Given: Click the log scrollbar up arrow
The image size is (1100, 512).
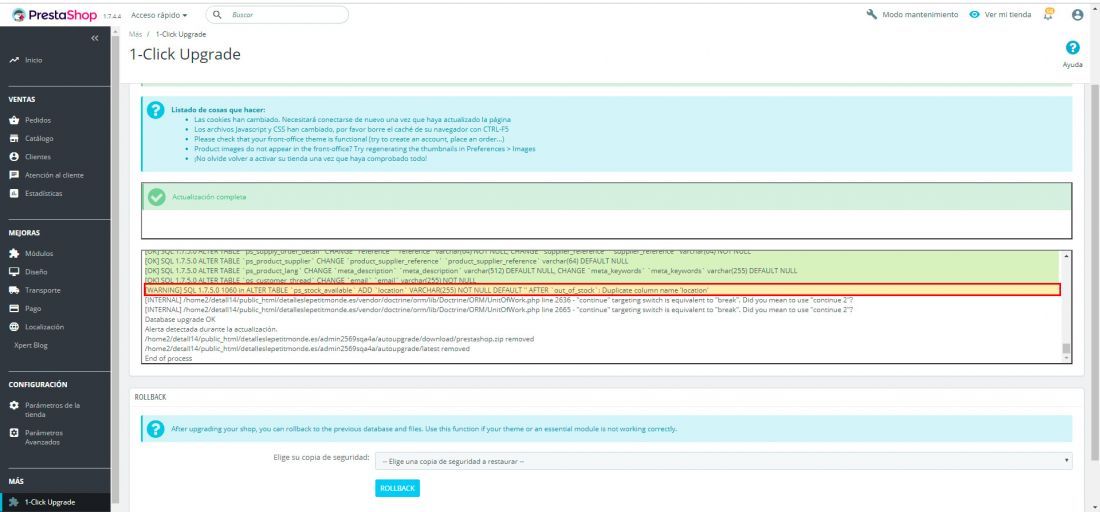Looking at the screenshot, I should [1066, 256].
